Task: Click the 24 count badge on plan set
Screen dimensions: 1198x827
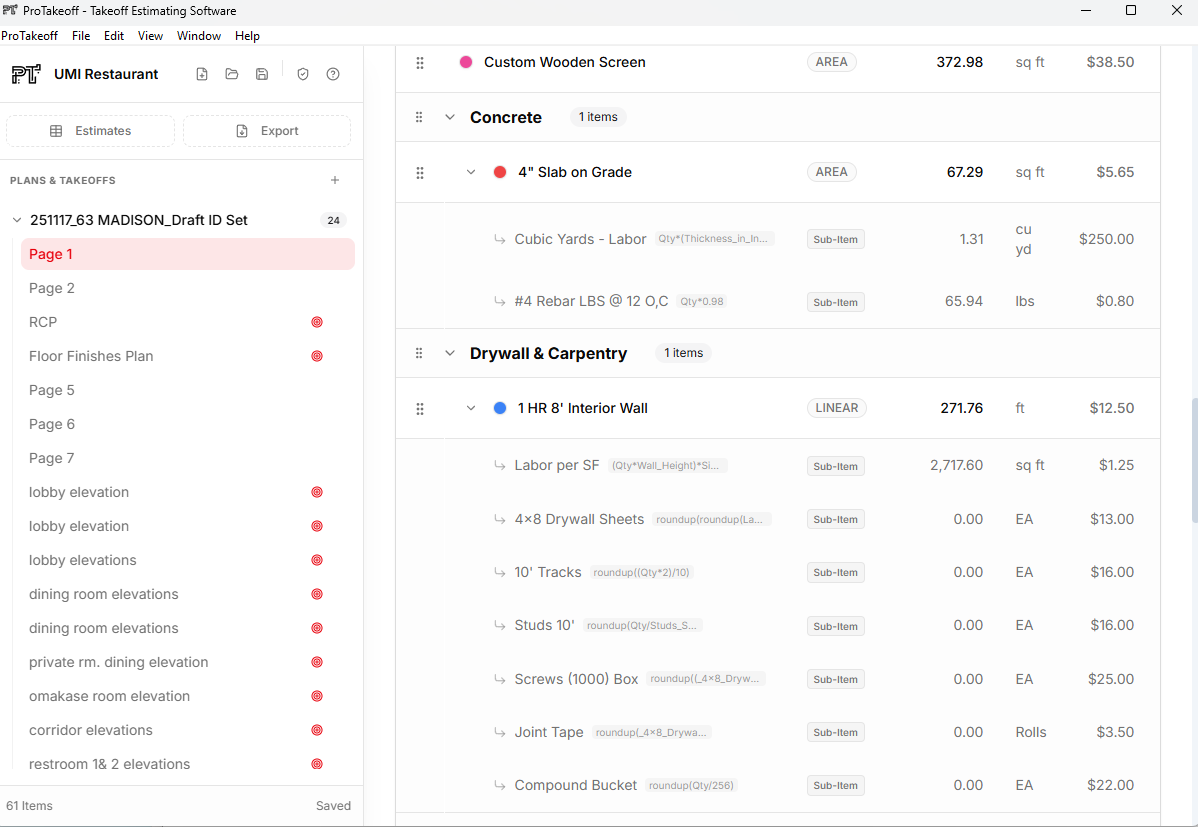Action: click(x=334, y=221)
